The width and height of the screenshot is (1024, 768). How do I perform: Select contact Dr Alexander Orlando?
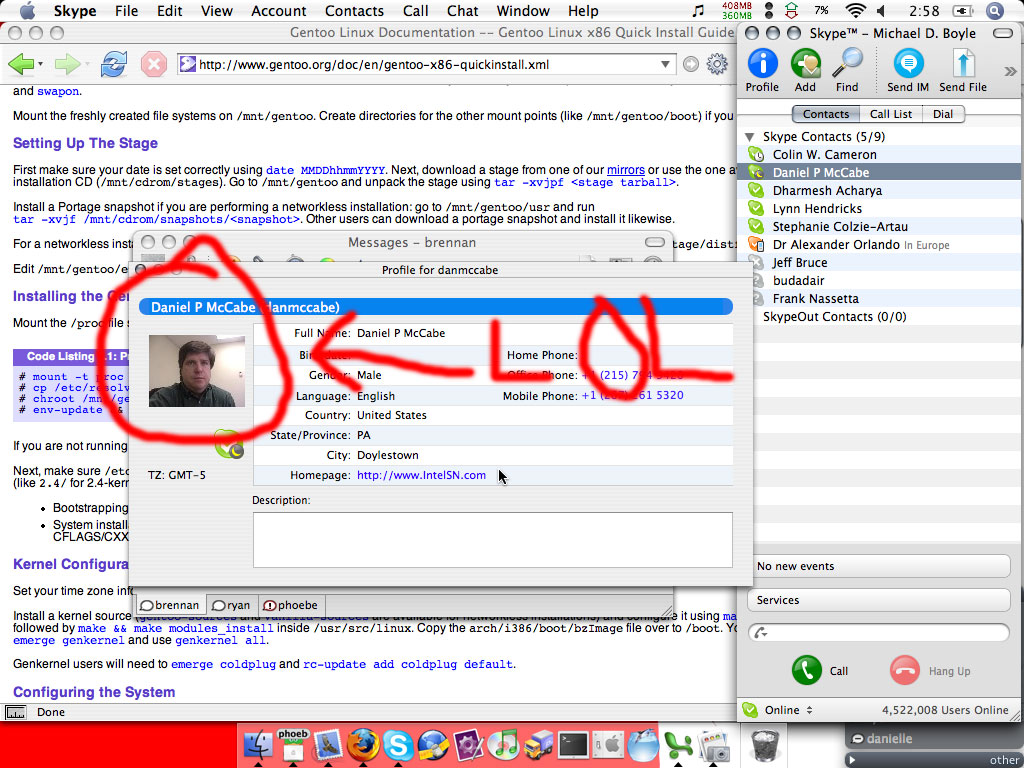(878, 245)
